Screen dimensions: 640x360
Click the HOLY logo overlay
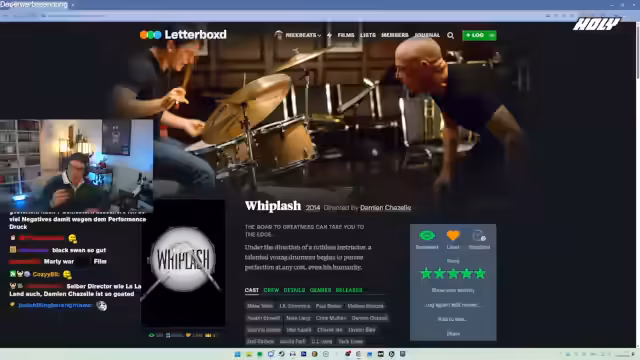[x=596, y=24]
